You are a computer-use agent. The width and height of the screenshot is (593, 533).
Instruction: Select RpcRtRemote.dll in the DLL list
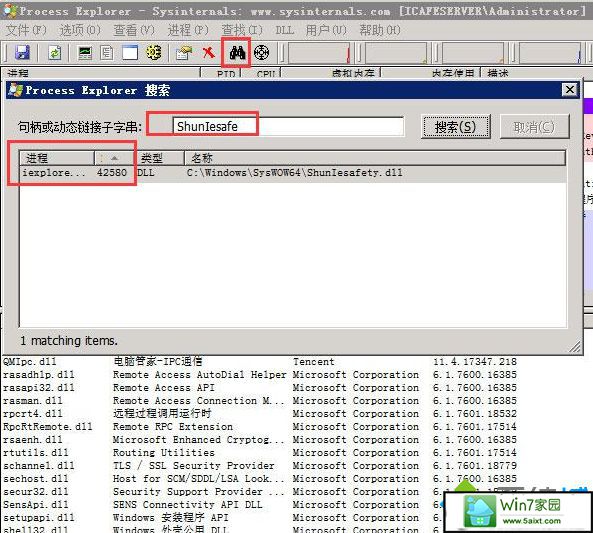pyautogui.click(x=48, y=427)
